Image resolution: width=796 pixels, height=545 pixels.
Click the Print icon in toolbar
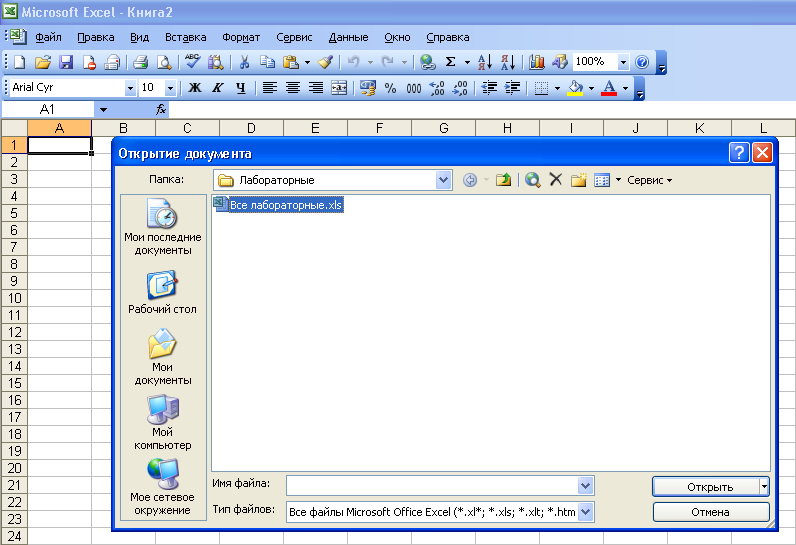[x=141, y=62]
